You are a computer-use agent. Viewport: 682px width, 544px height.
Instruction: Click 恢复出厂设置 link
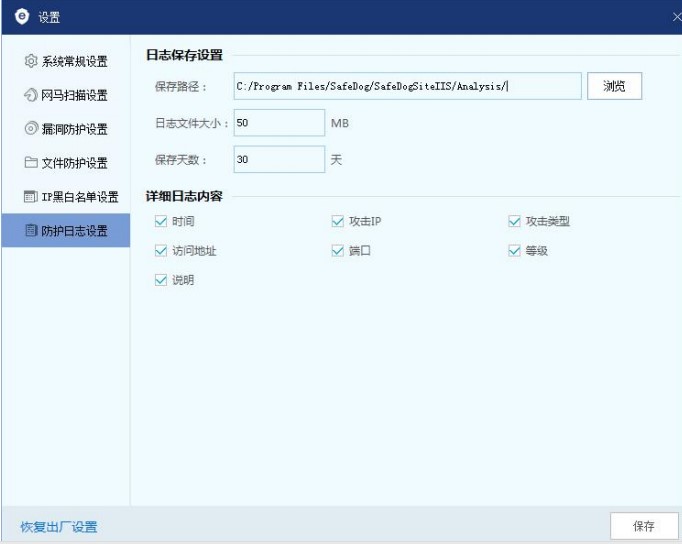tap(59, 527)
